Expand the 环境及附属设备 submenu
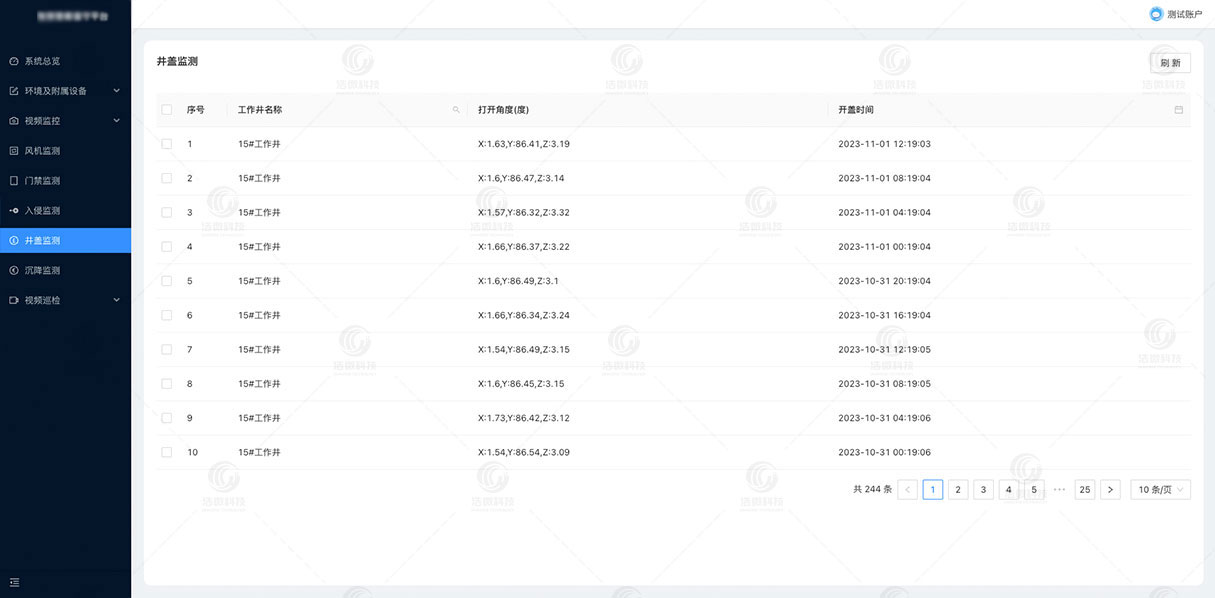 click(x=116, y=91)
